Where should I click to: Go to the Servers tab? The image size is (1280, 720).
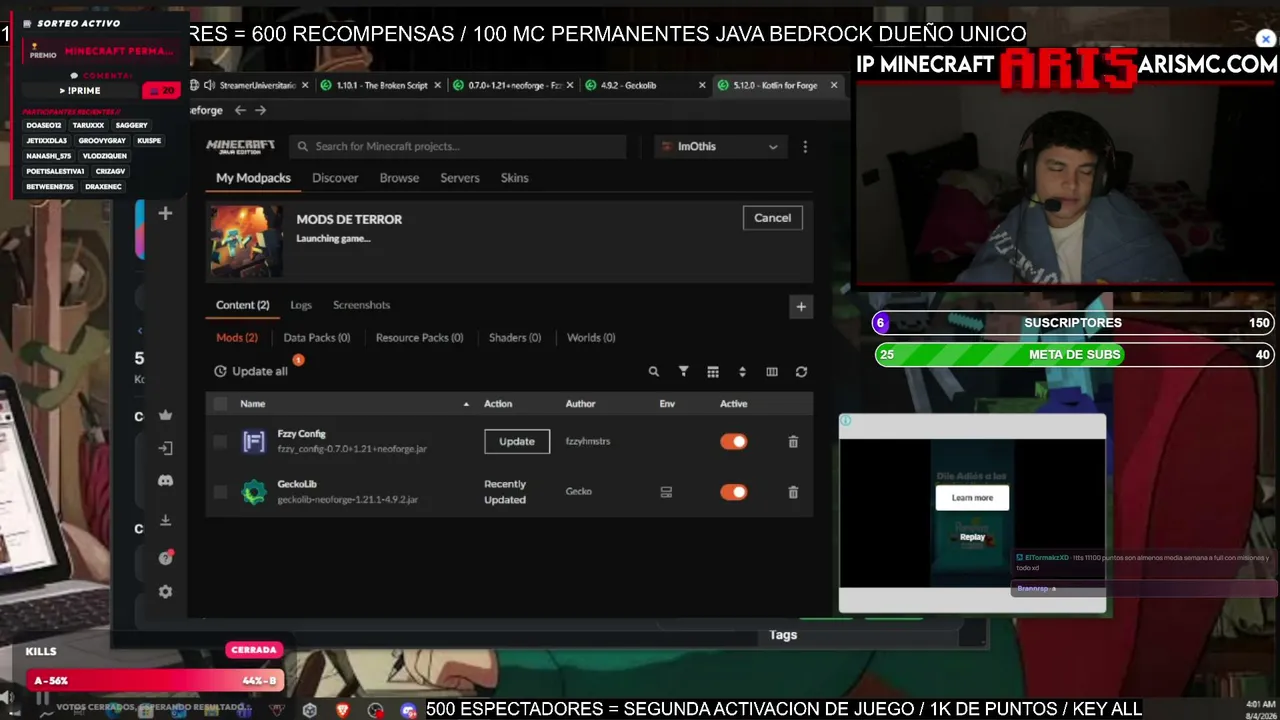click(x=460, y=178)
